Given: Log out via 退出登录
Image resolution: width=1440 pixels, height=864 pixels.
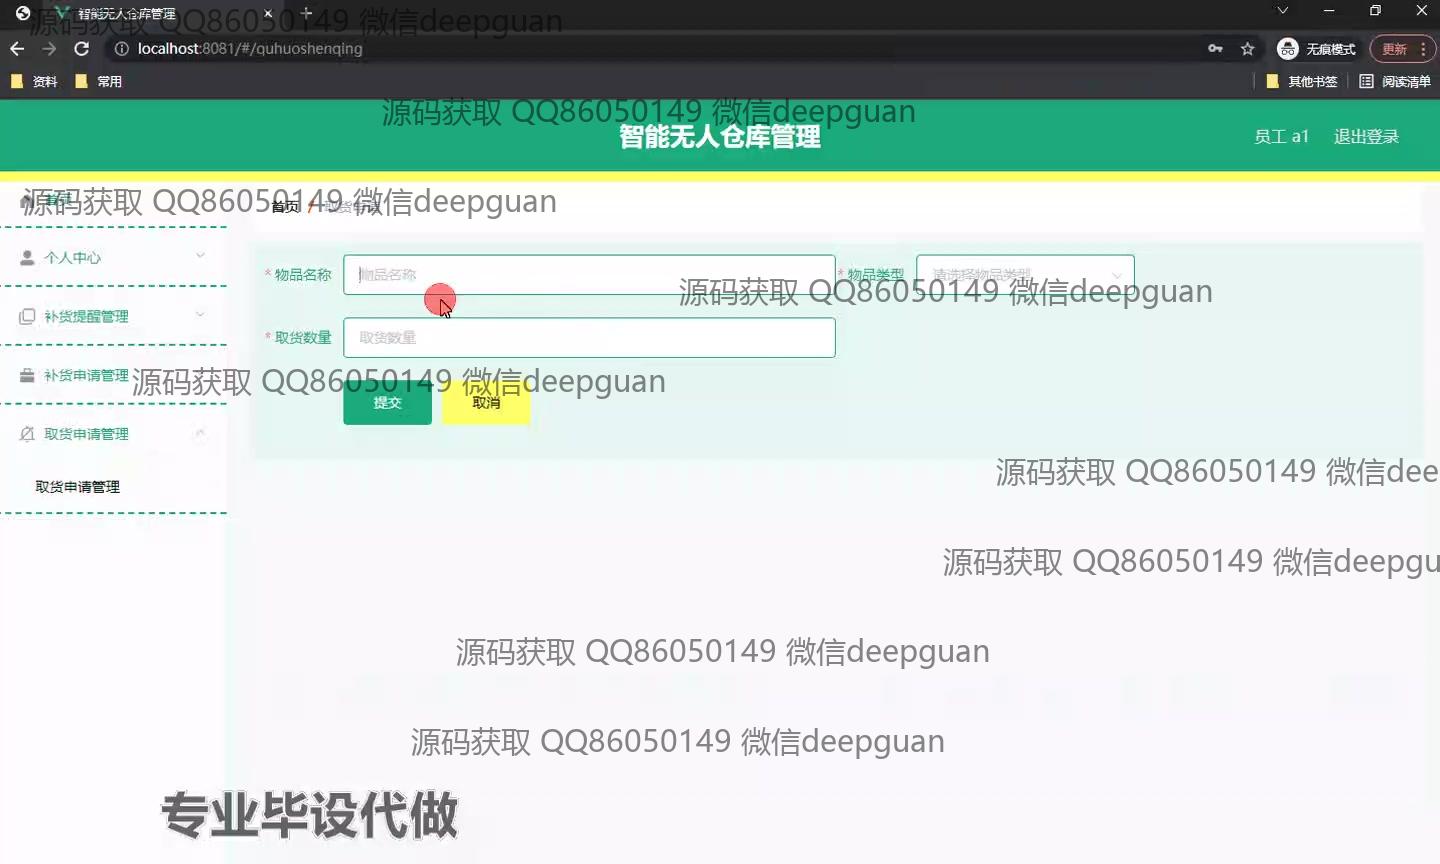Looking at the screenshot, I should [x=1366, y=137].
